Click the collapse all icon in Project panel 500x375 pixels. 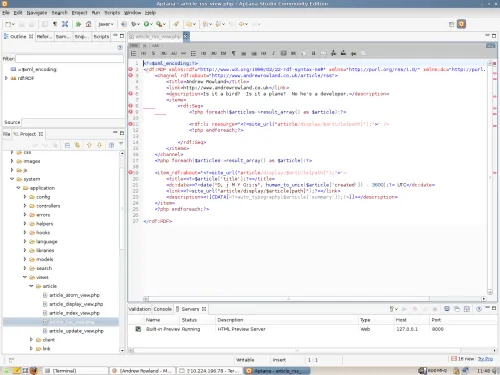(67, 145)
